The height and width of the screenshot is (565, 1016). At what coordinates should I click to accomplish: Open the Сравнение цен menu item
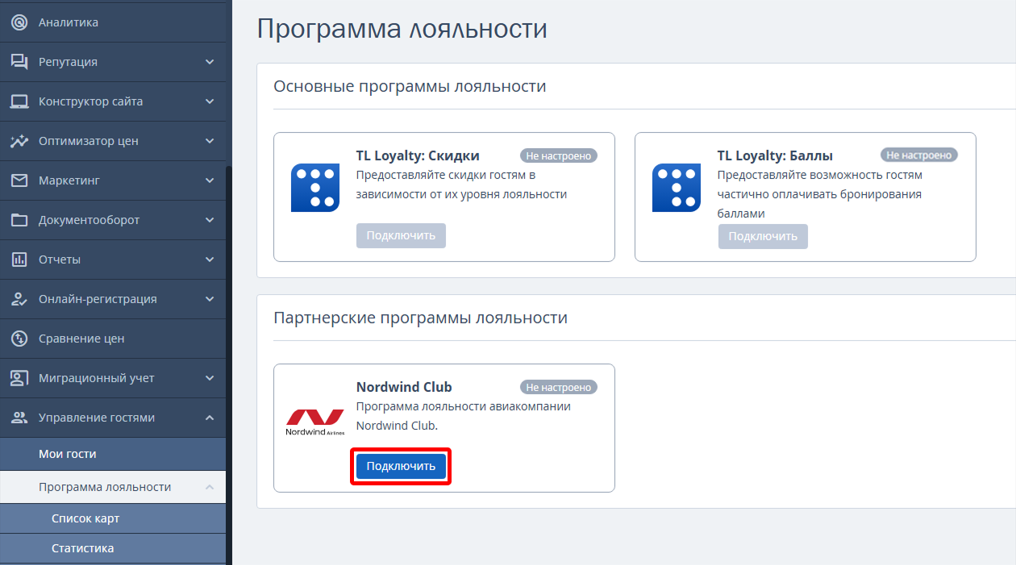click(x=113, y=339)
